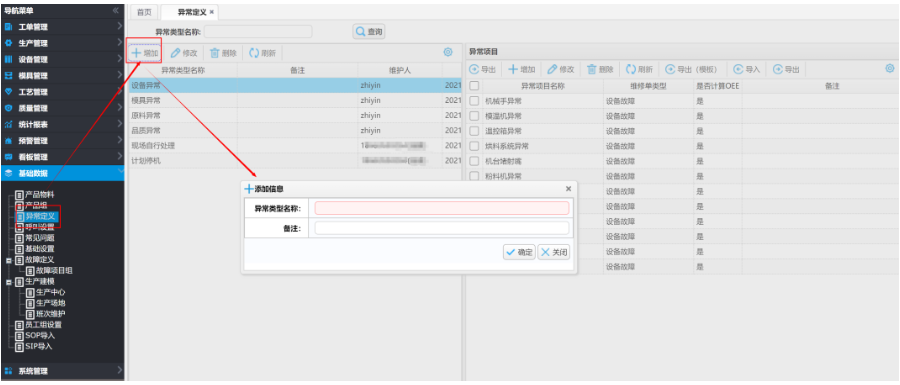Check the 烘料系统异常 row checkbox
The width and height of the screenshot is (900, 385).
pos(474,146)
